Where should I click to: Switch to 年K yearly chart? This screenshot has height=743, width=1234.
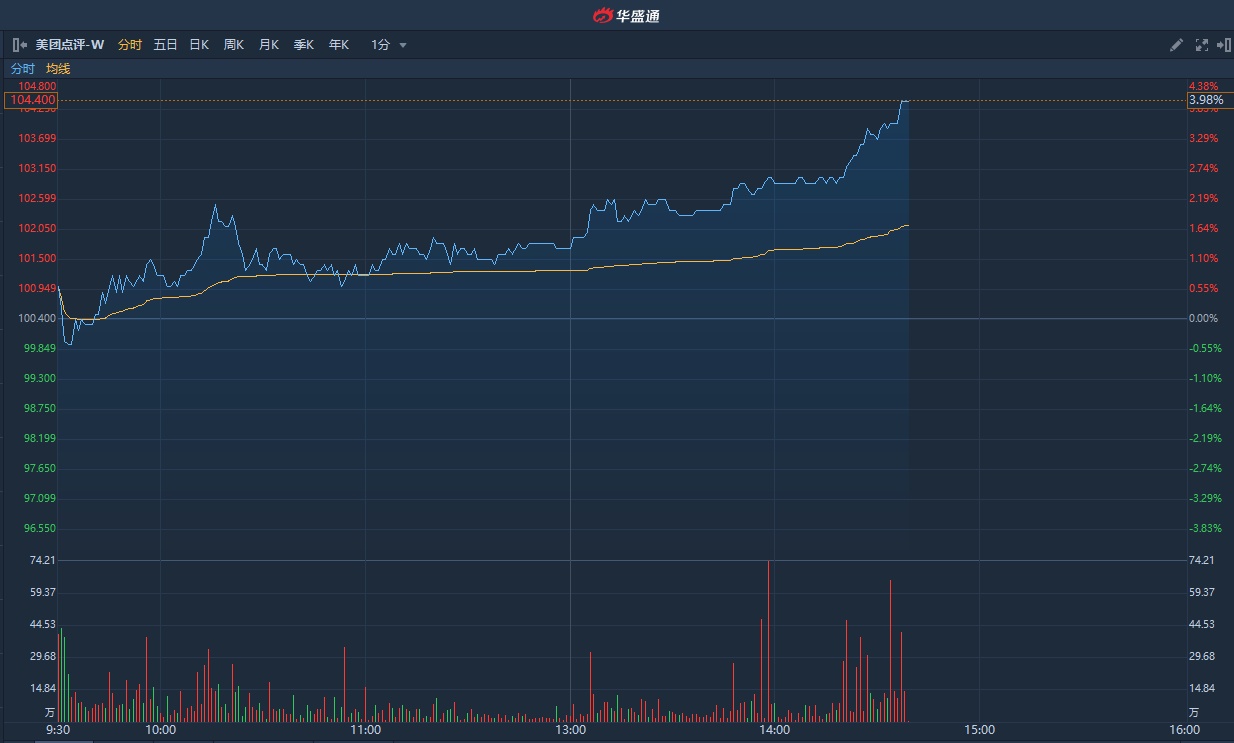(338, 45)
